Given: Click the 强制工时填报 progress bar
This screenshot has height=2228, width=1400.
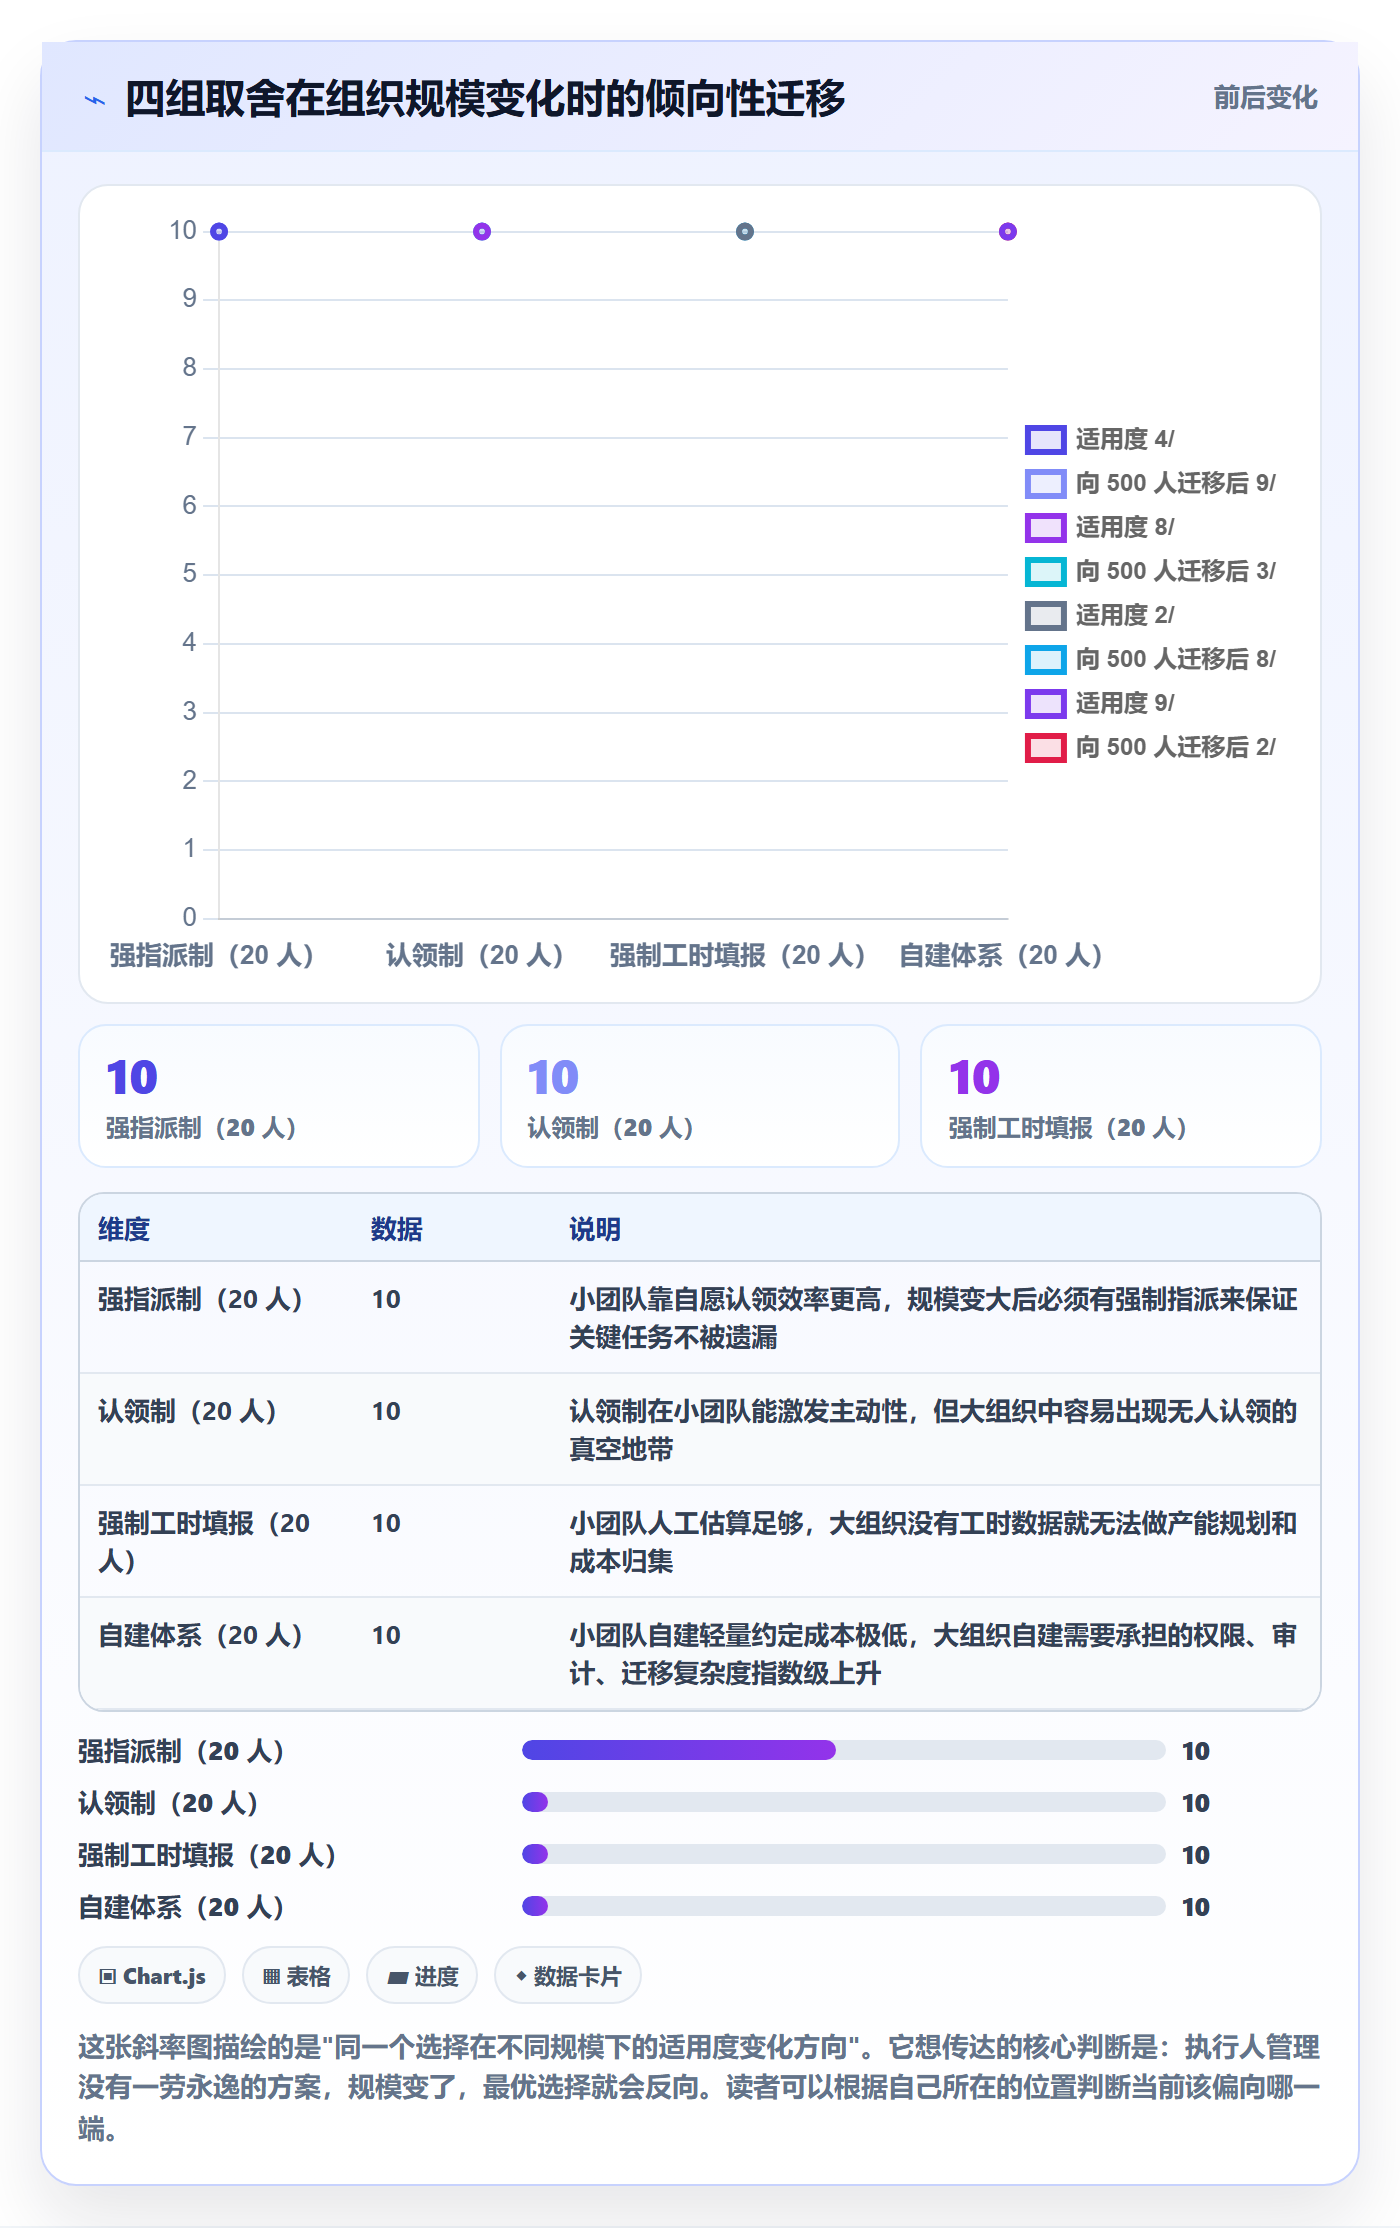Looking at the screenshot, I should 844,1854.
